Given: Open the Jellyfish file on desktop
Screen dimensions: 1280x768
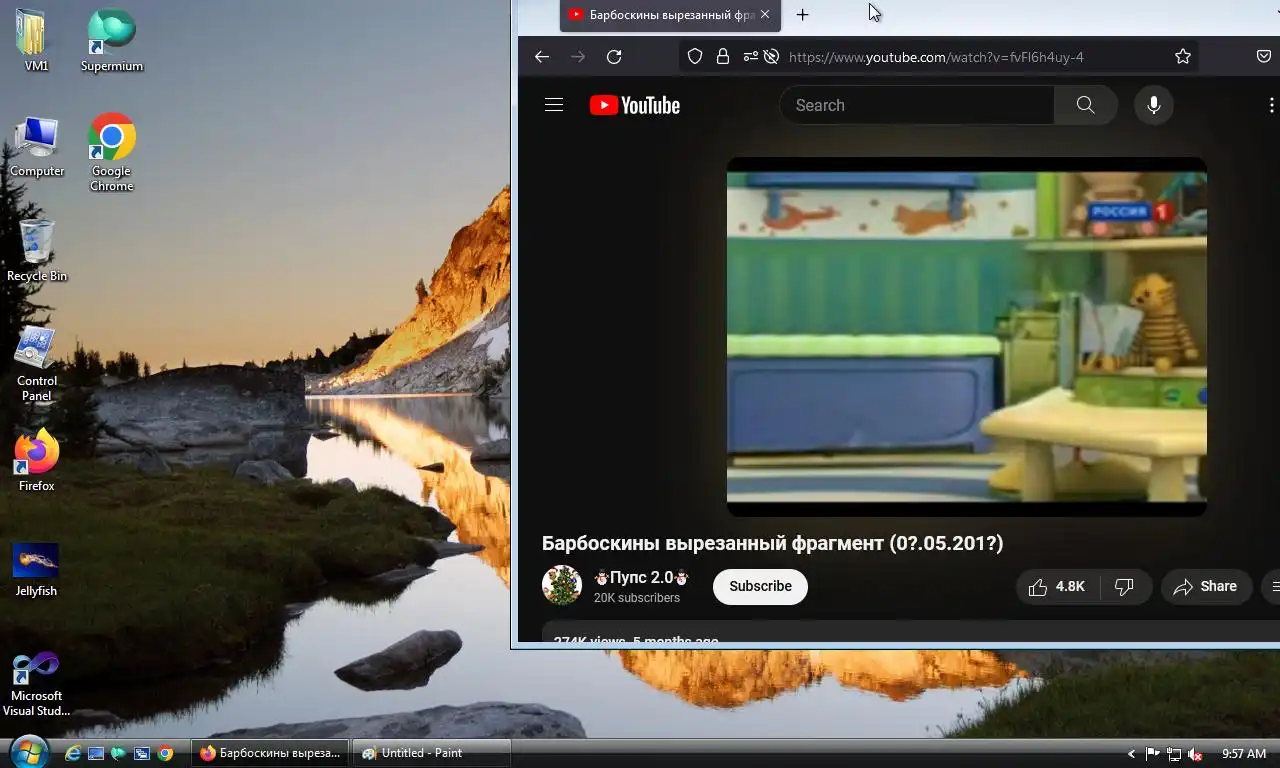Looking at the screenshot, I should [x=36, y=570].
